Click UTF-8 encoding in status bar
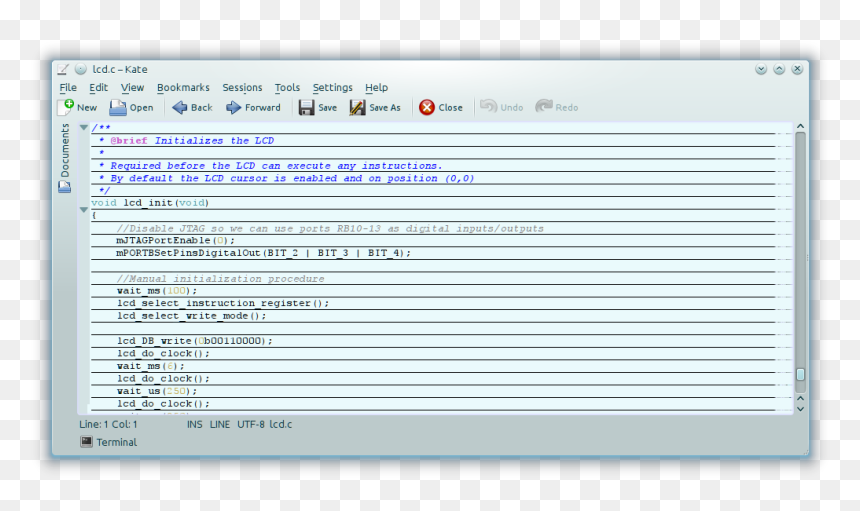The image size is (860, 511). tap(251, 424)
